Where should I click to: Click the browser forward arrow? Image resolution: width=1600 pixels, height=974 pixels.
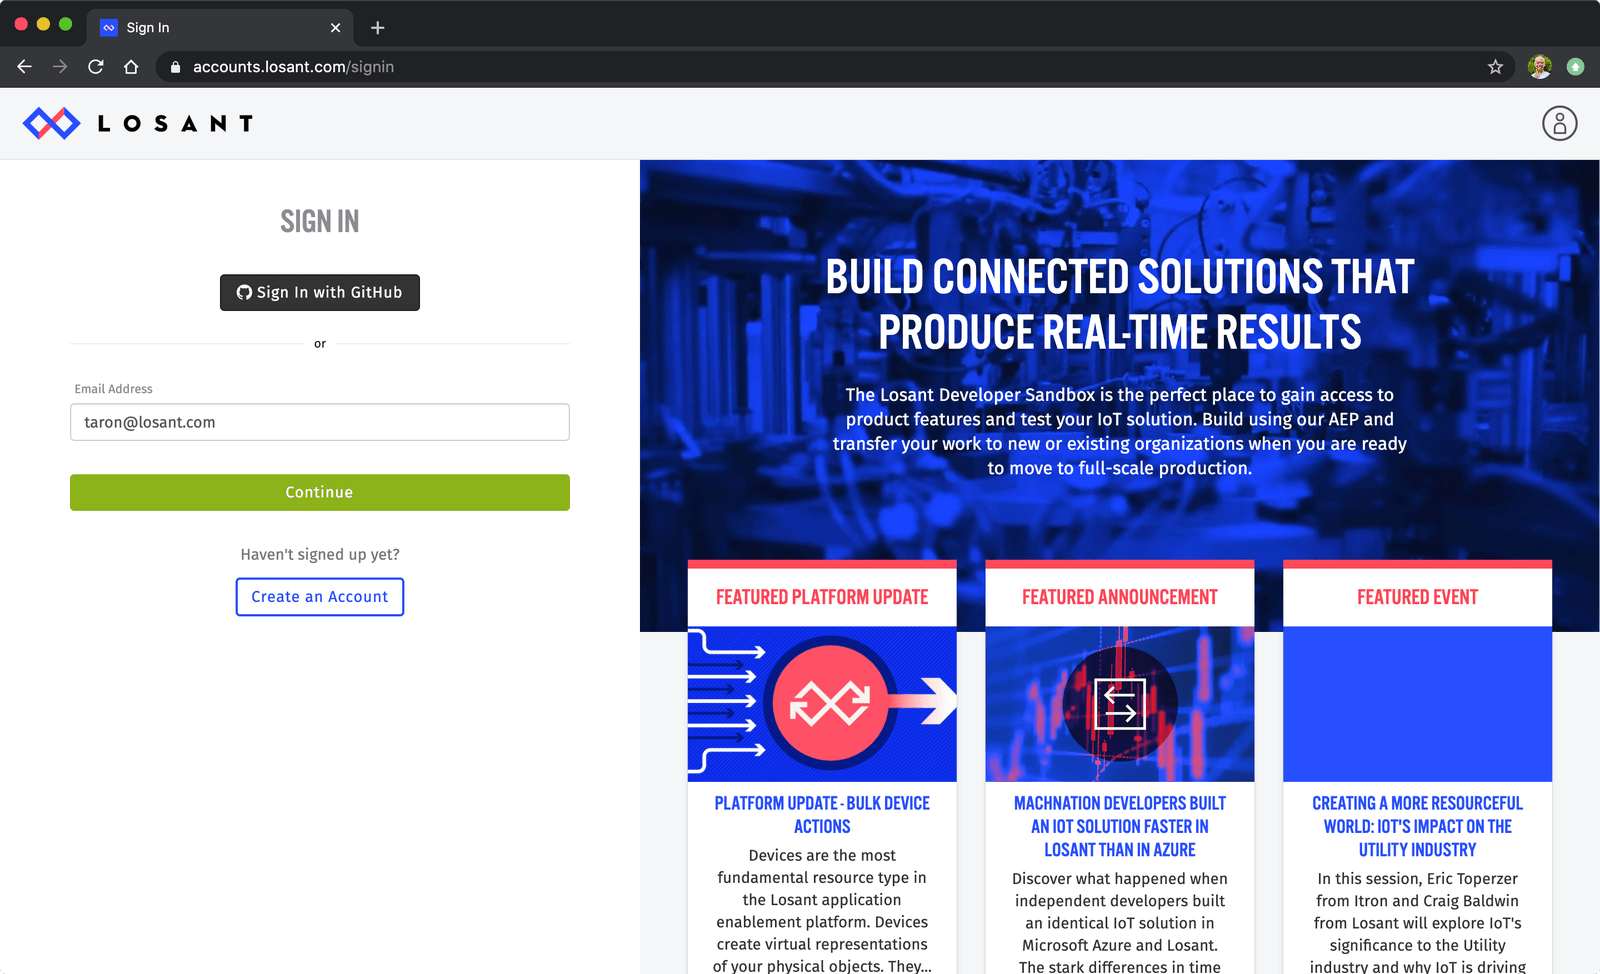(60, 67)
